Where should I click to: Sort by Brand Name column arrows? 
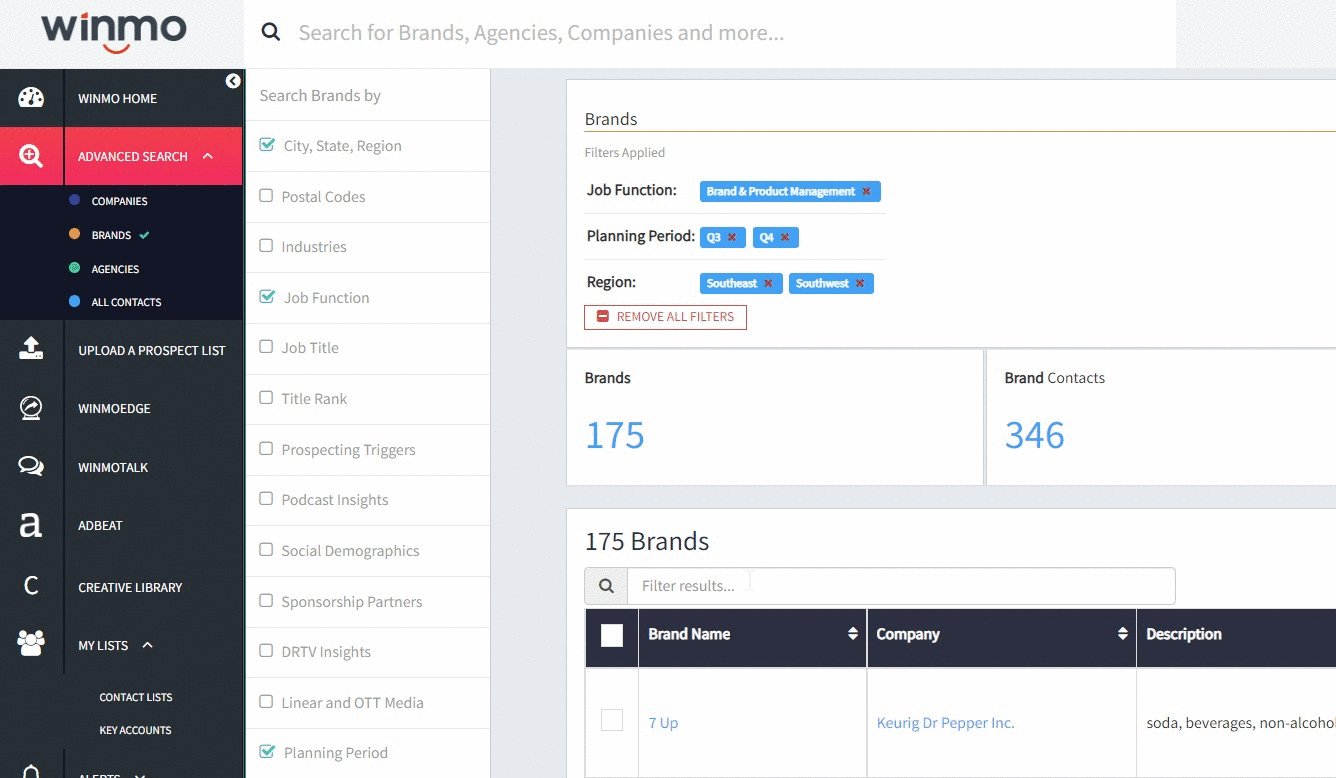(x=853, y=634)
